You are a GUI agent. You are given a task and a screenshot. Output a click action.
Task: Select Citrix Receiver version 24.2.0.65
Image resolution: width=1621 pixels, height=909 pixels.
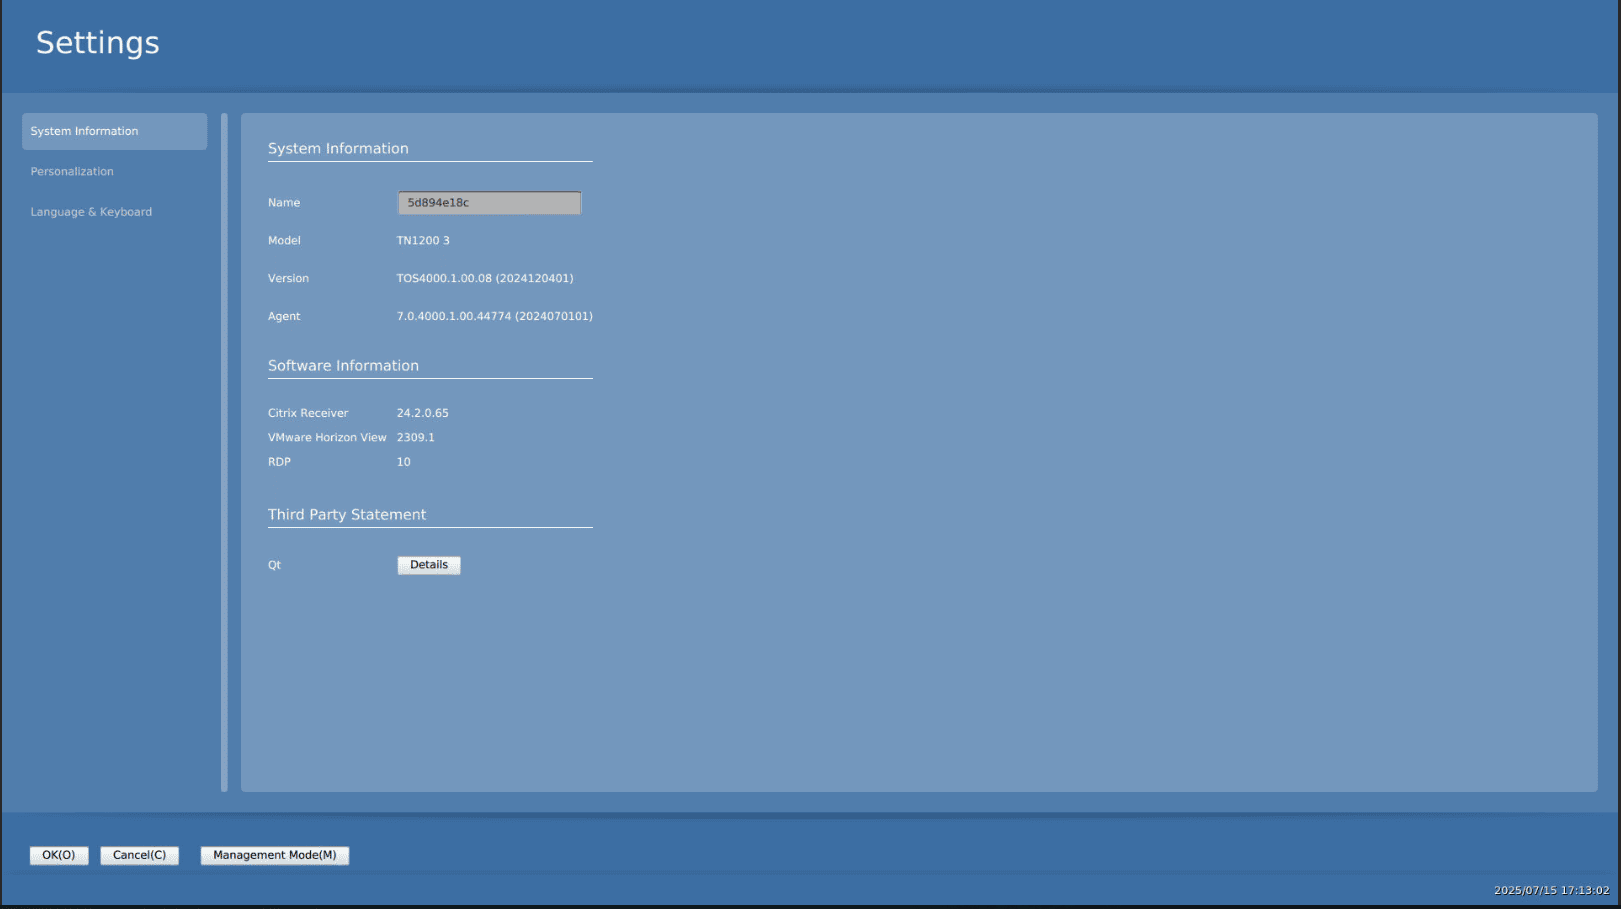(x=423, y=413)
